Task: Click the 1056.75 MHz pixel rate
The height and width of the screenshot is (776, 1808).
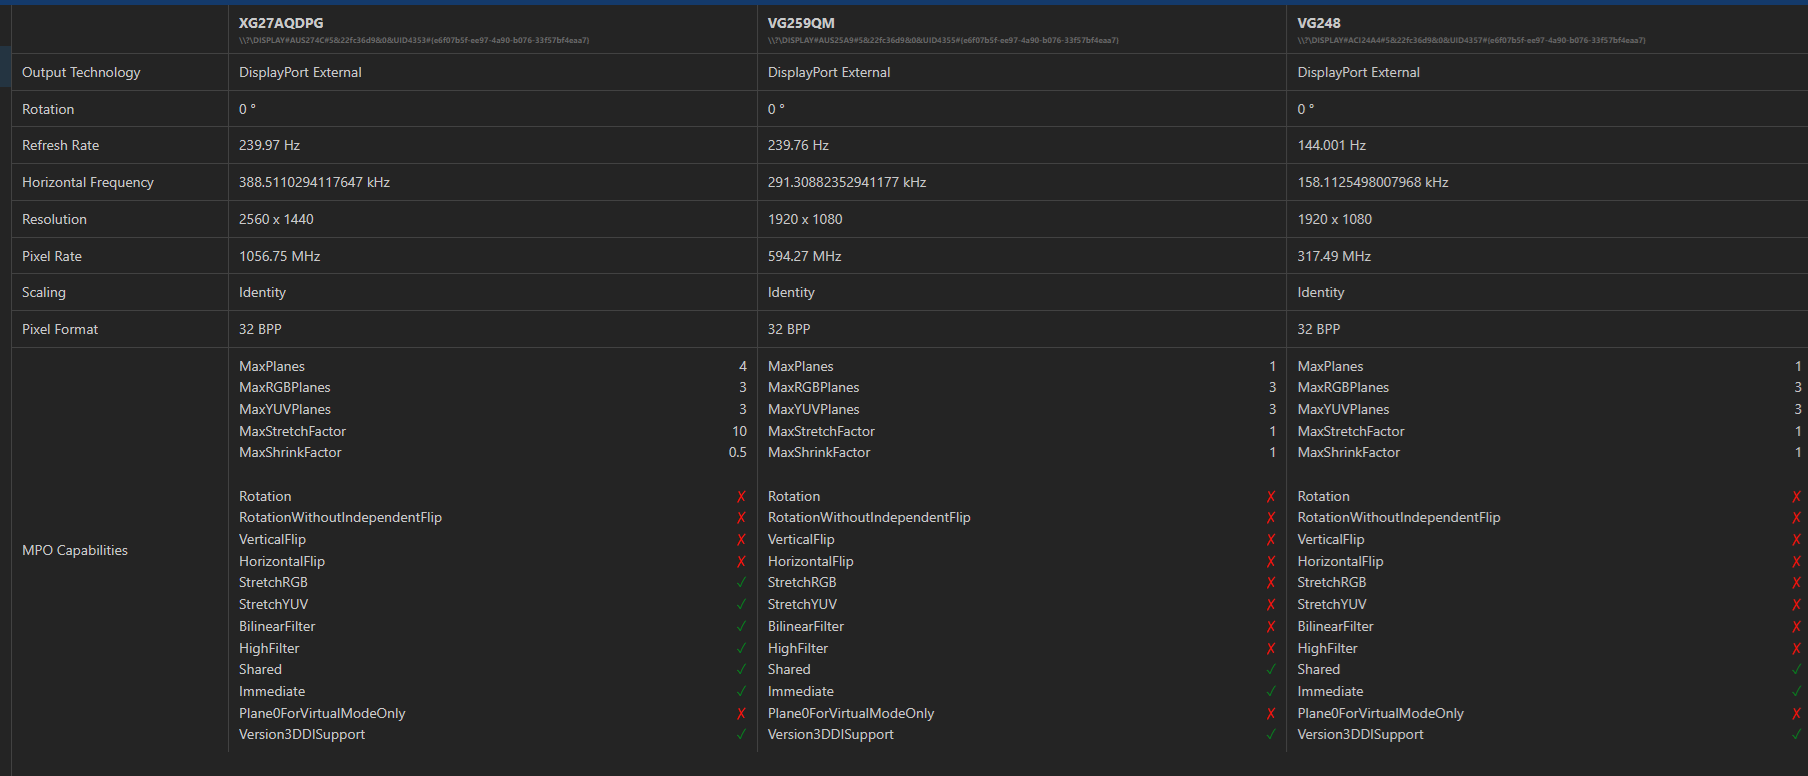Action: (279, 256)
